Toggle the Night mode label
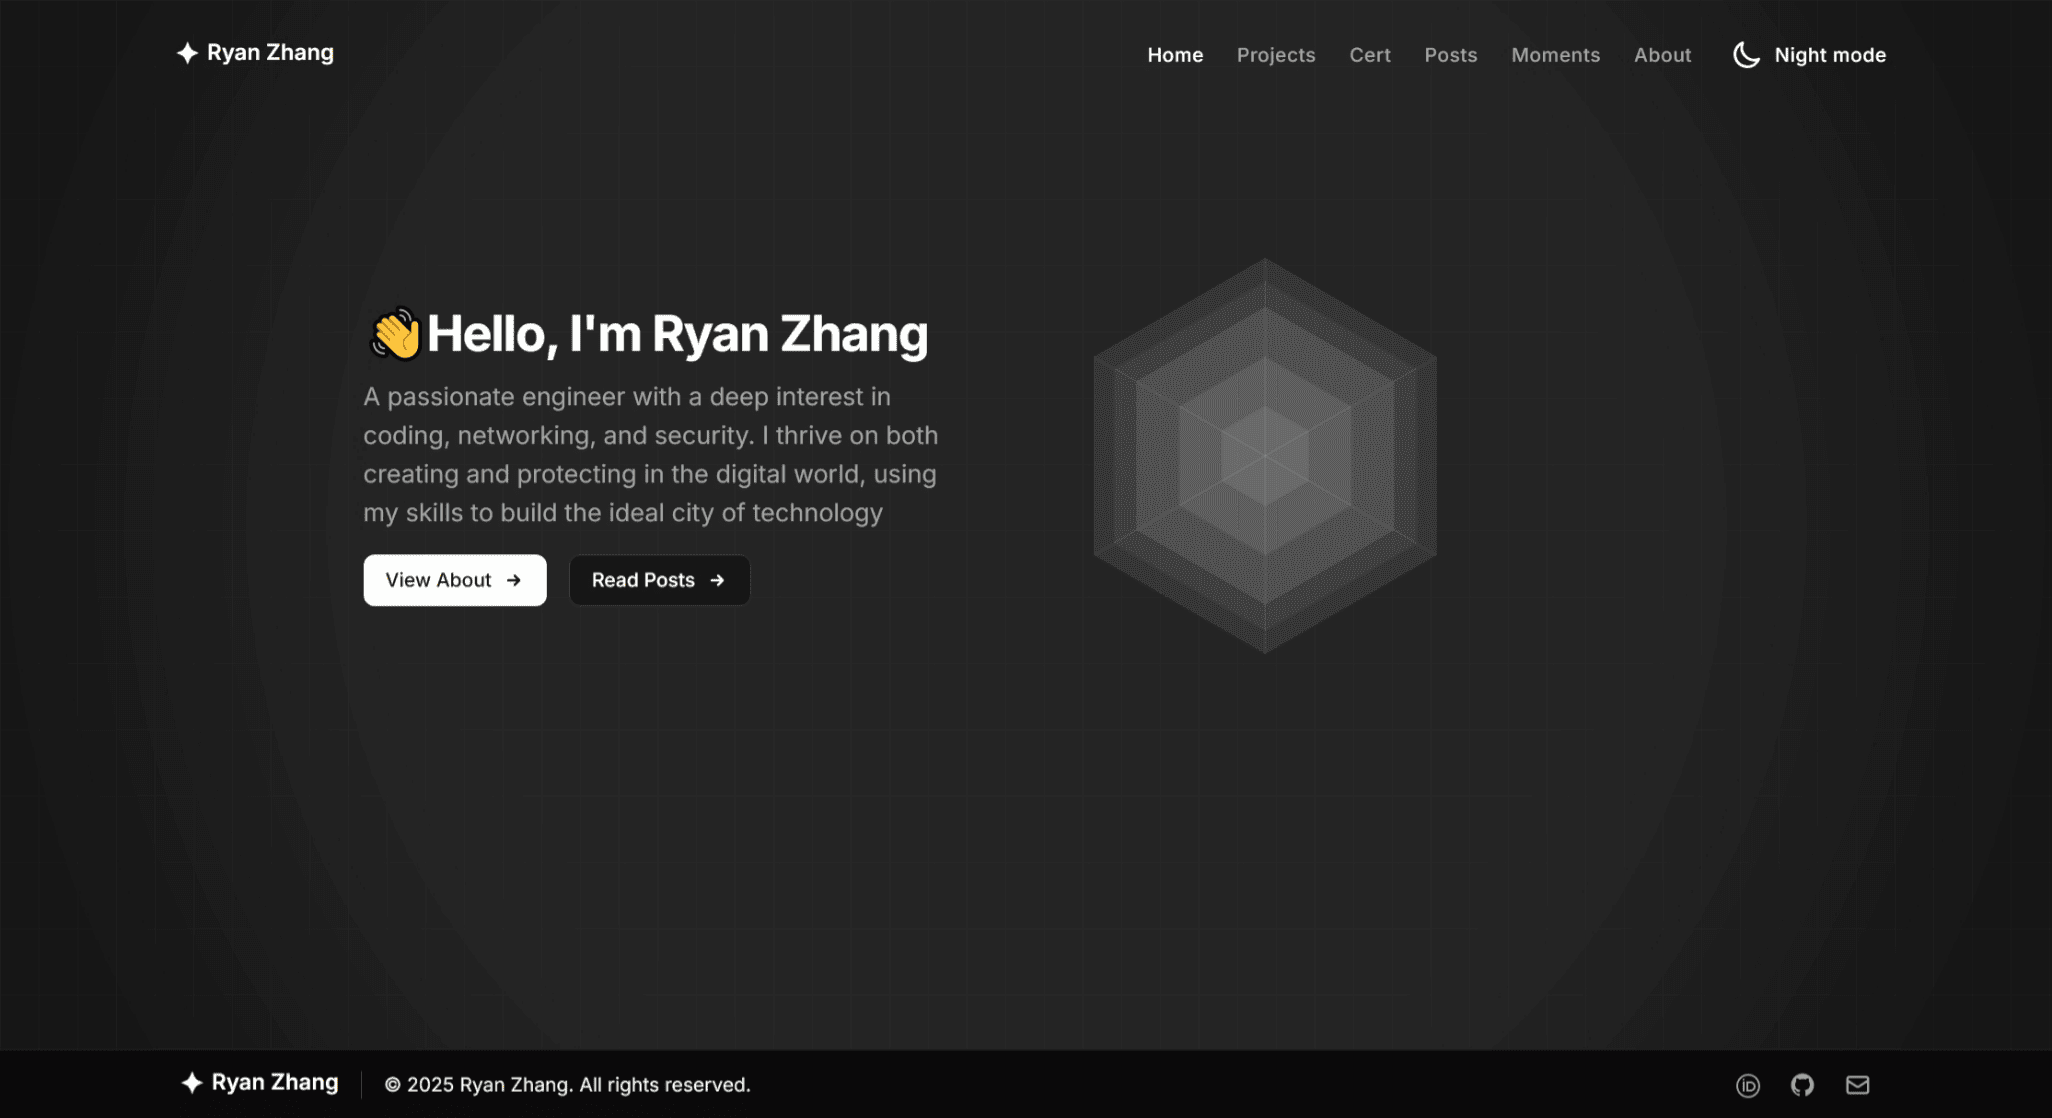This screenshot has width=2052, height=1118. tap(1830, 55)
